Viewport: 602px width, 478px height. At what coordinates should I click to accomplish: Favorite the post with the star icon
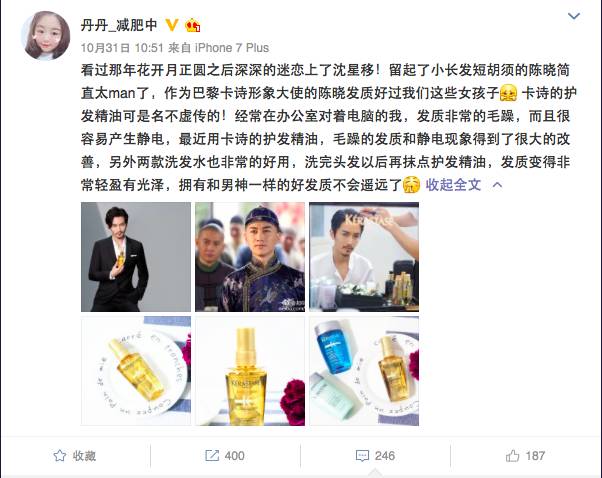[x=60, y=456]
